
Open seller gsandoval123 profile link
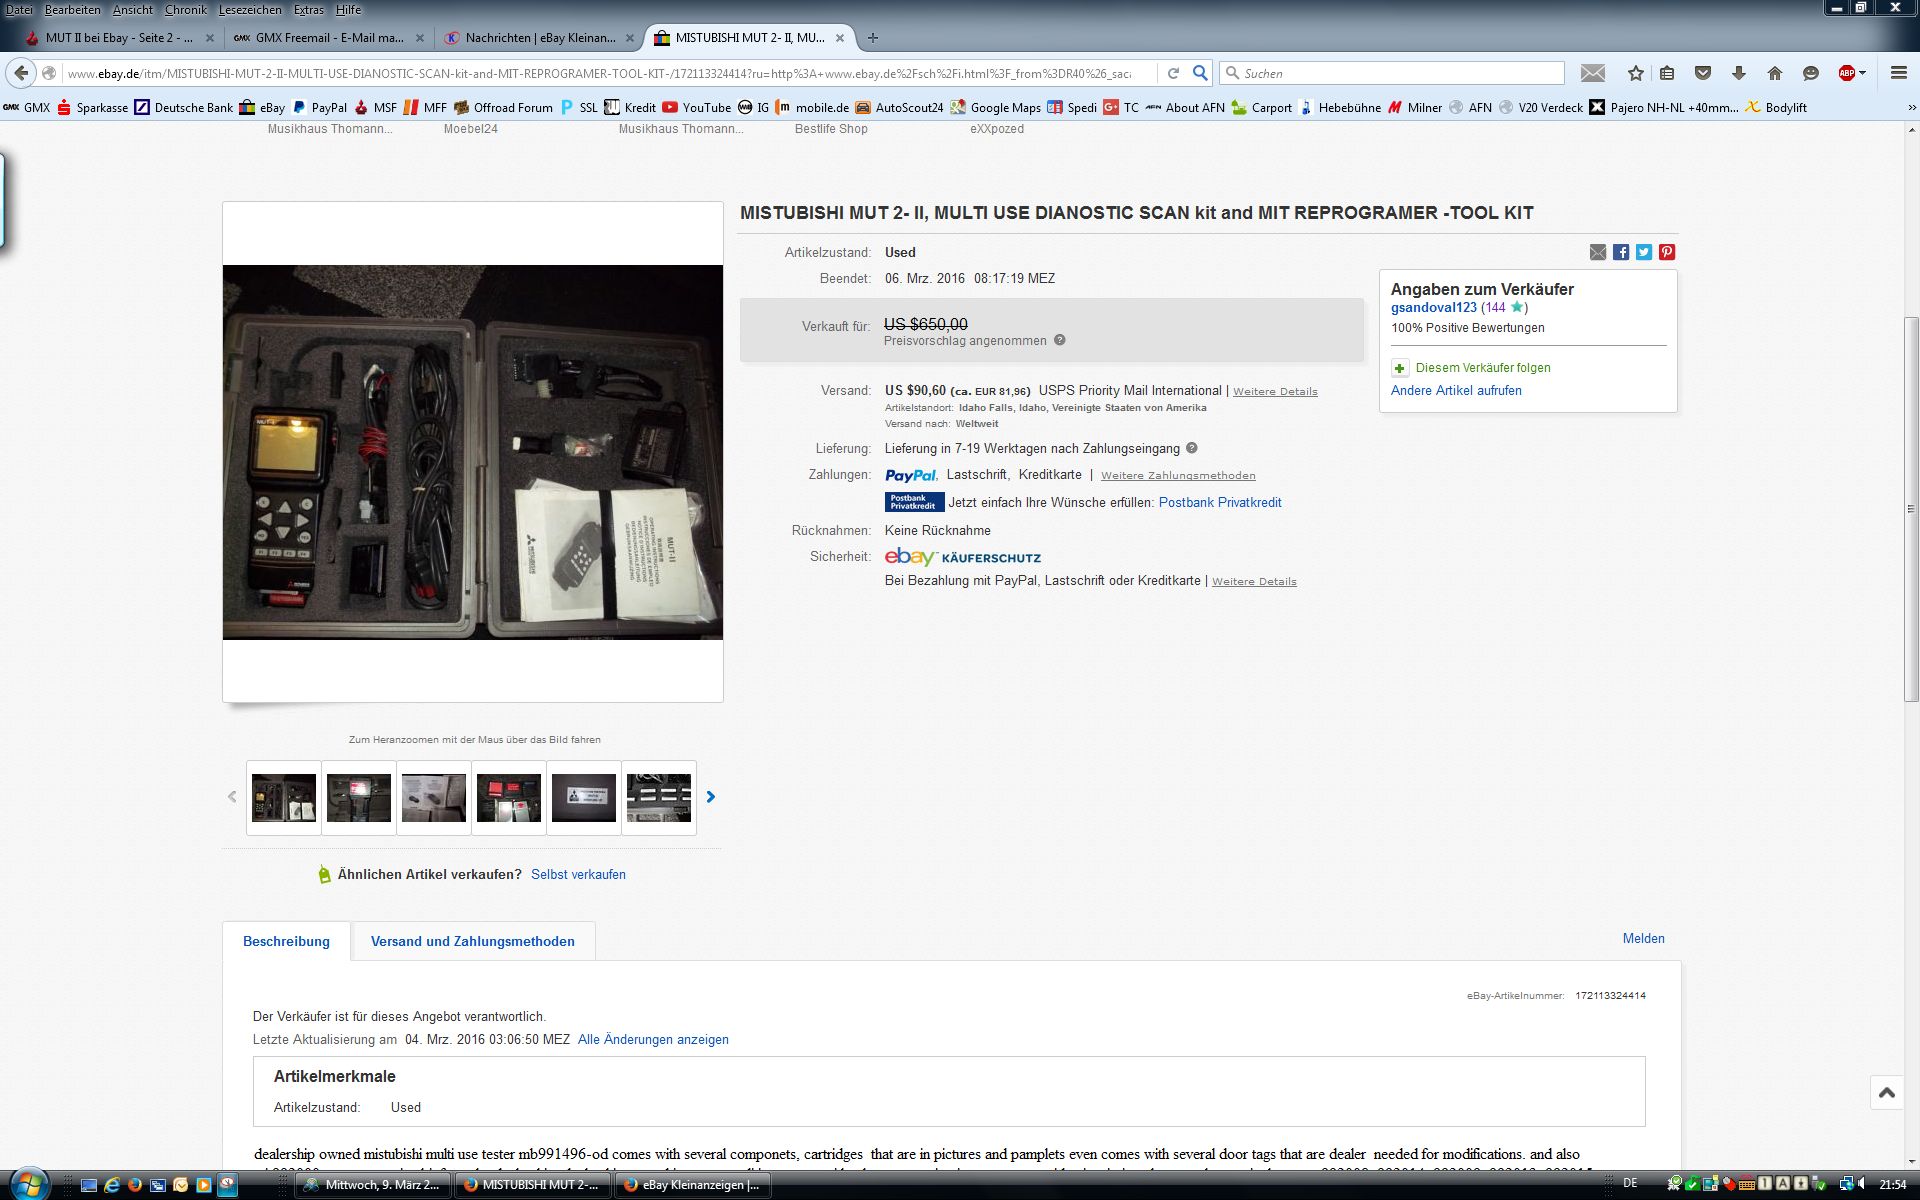(1433, 308)
